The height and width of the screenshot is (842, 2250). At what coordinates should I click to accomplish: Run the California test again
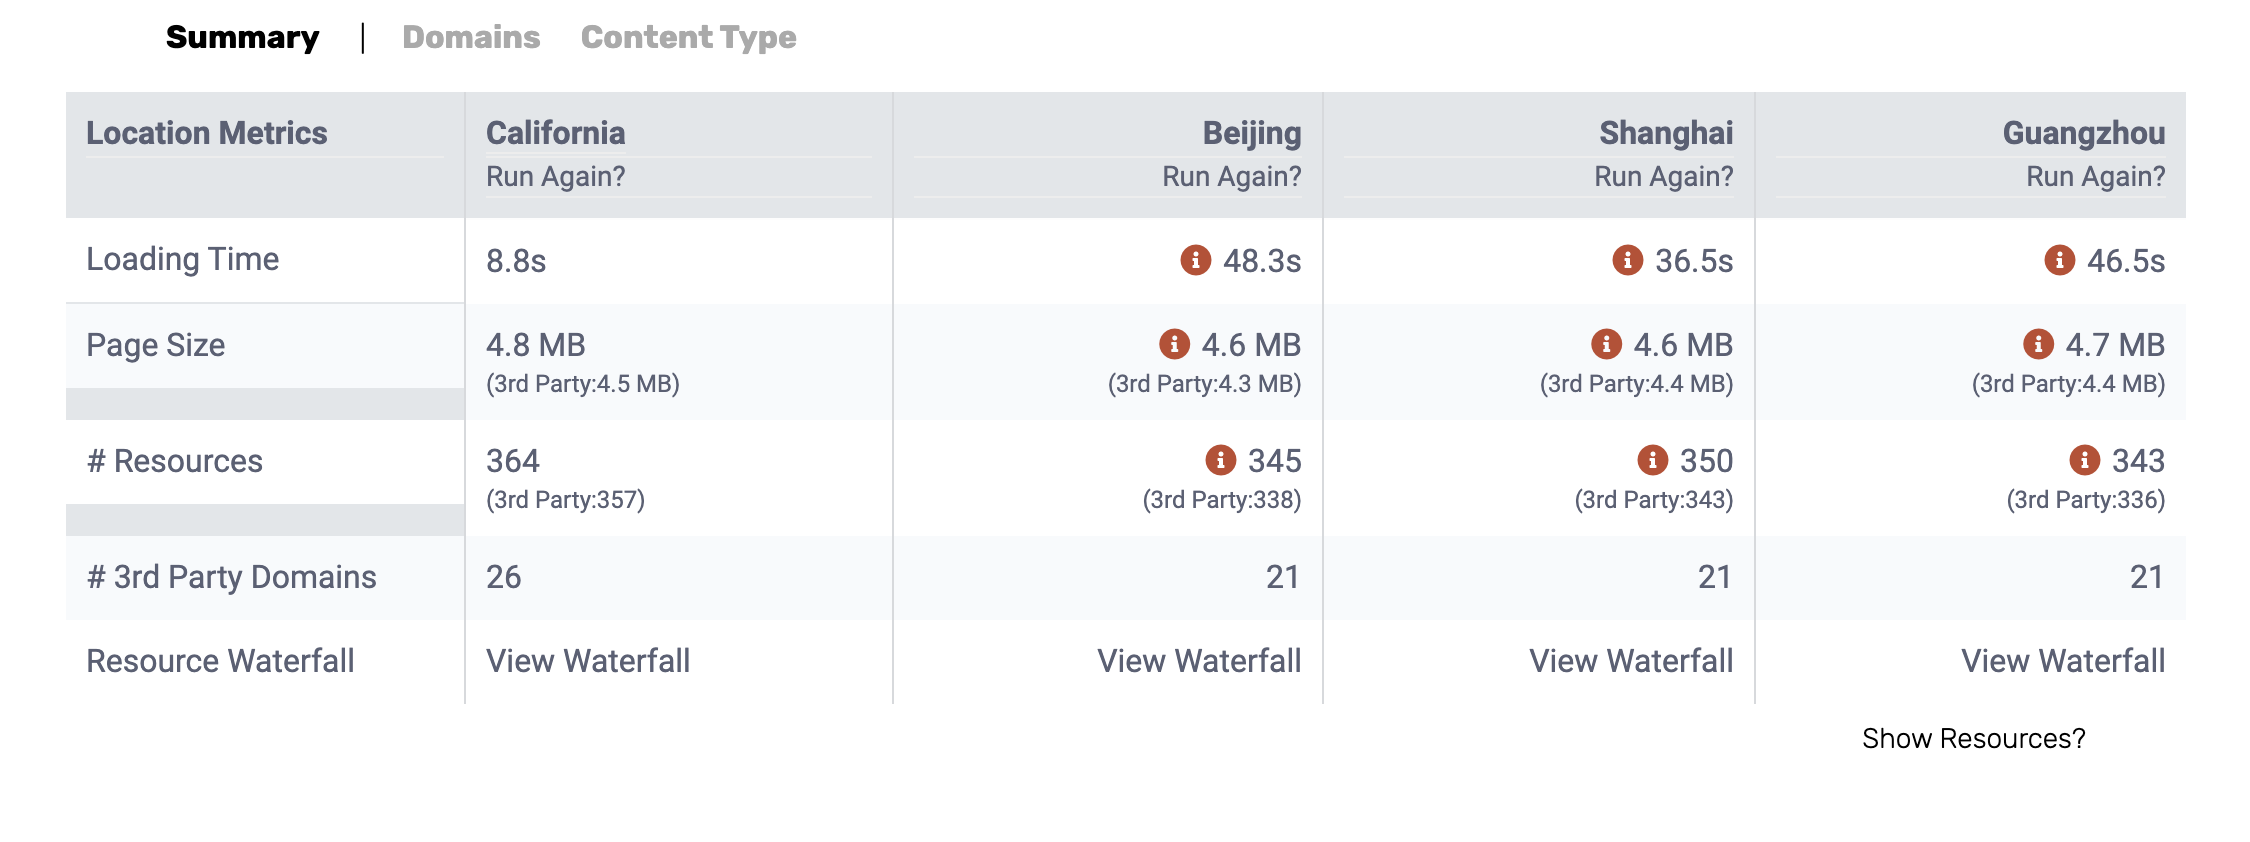(555, 177)
